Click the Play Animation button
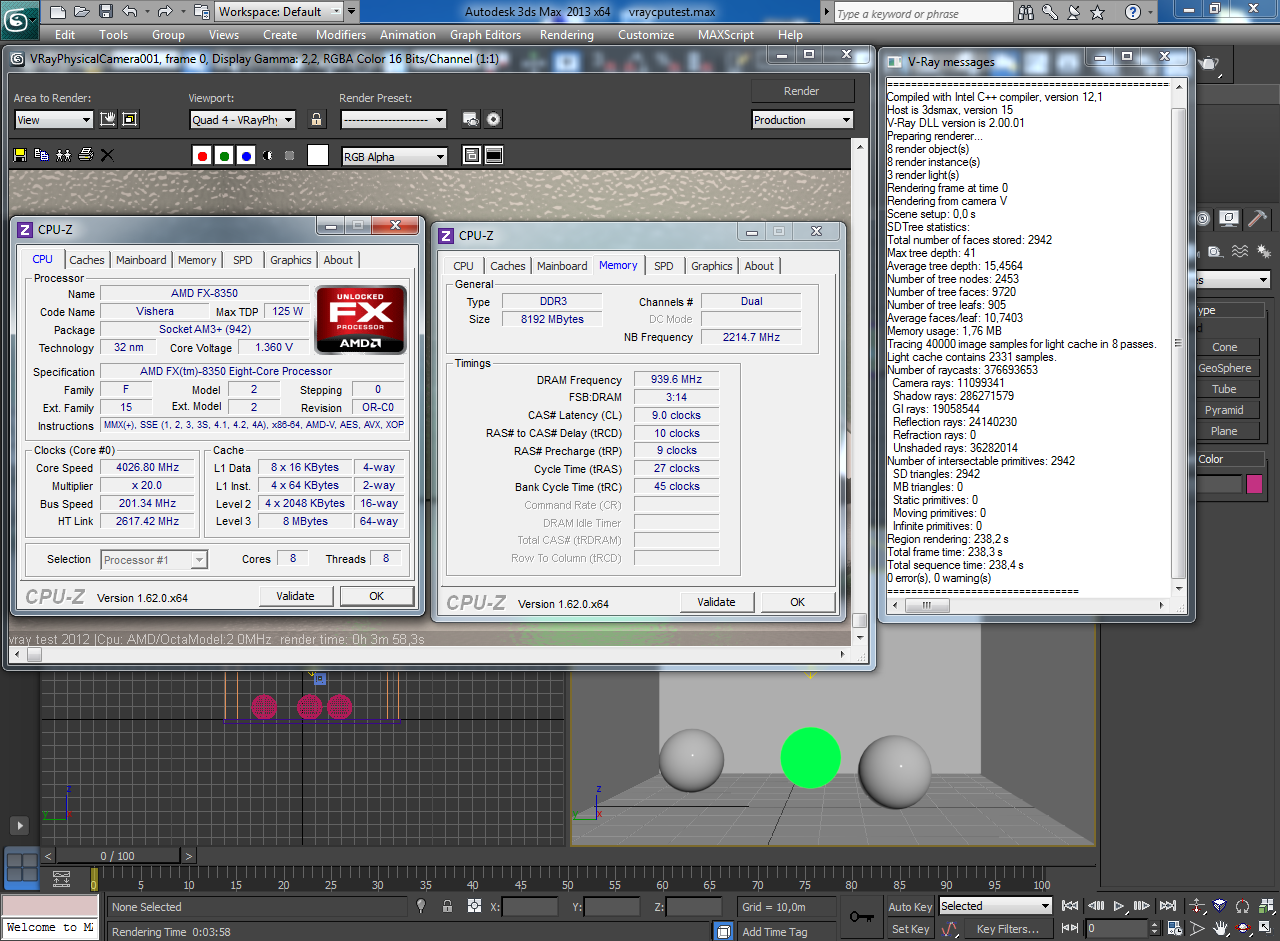 coord(1119,906)
